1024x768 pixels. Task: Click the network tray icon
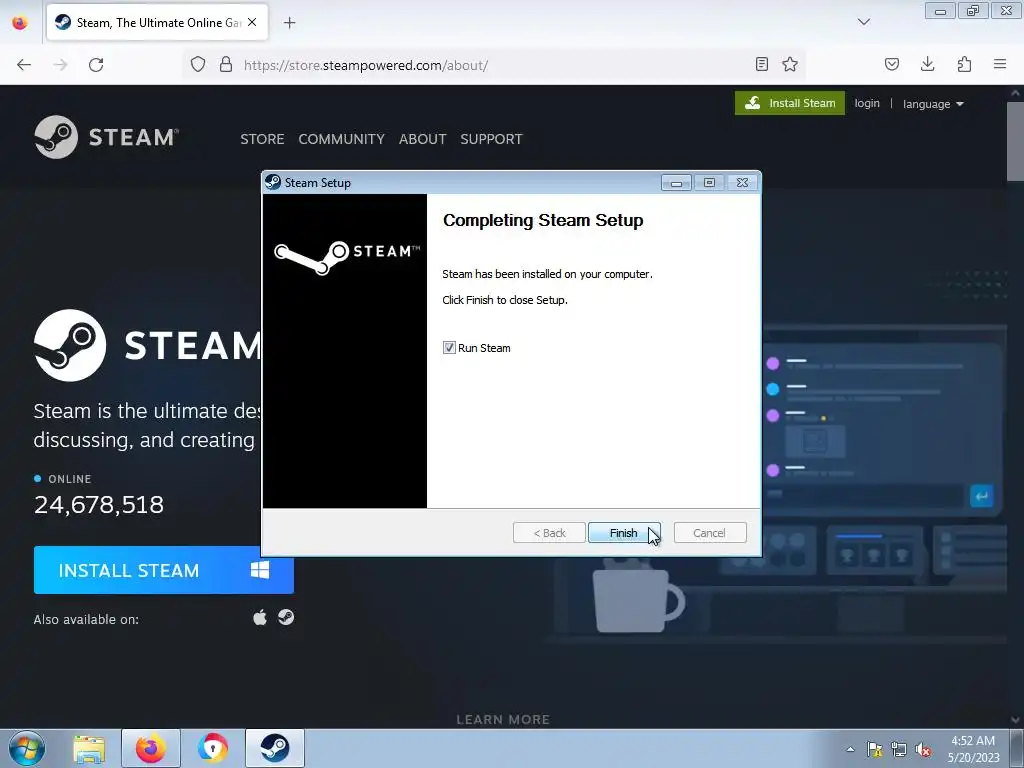click(899, 750)
